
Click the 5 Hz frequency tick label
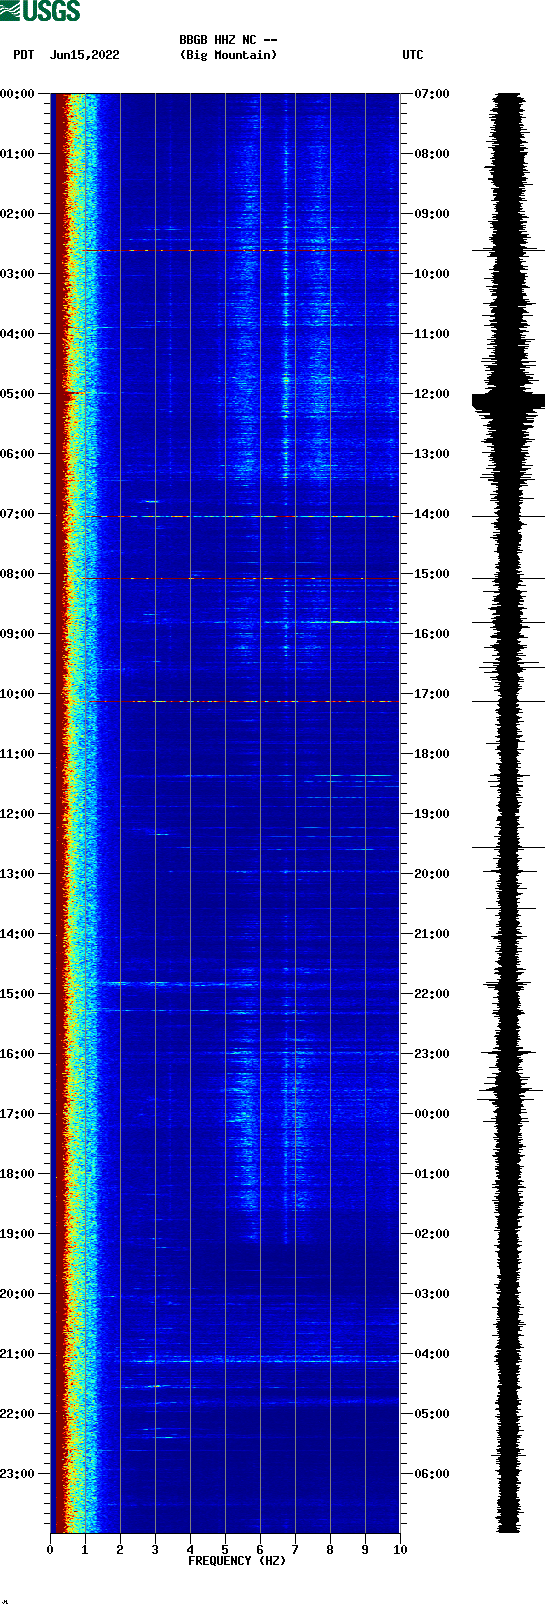225,1550
